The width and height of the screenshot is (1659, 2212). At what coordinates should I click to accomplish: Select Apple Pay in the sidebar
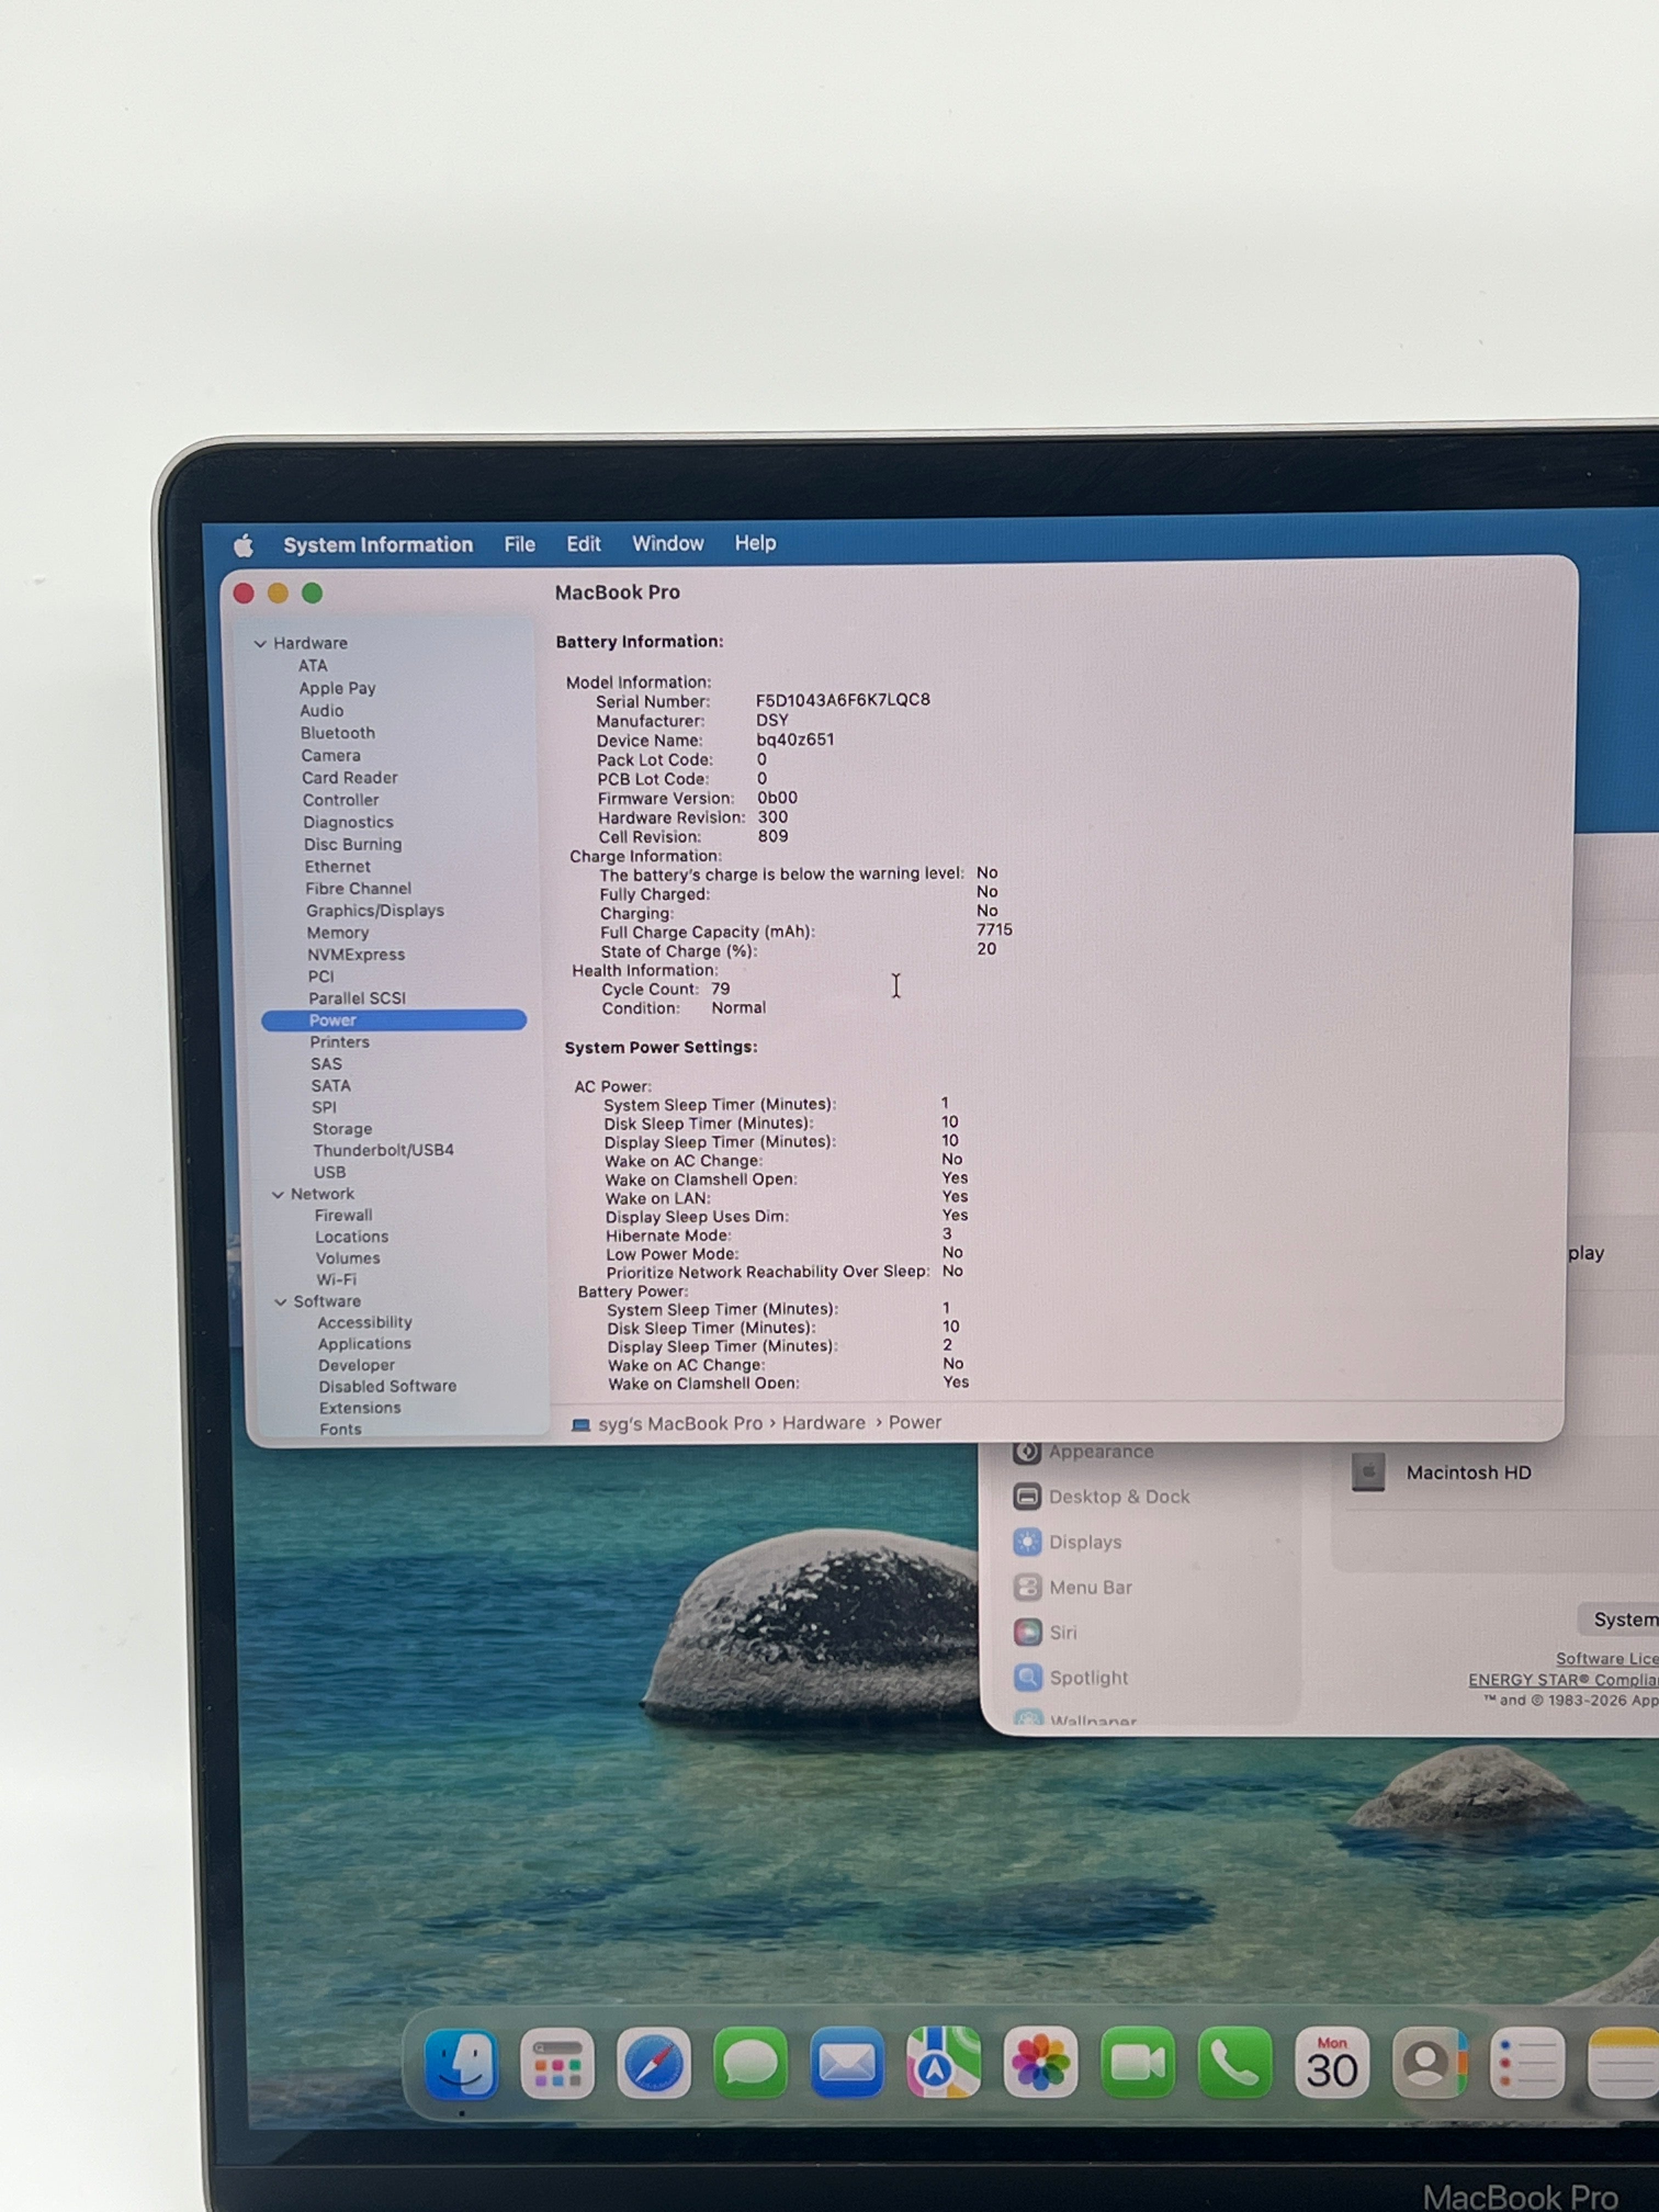[x=337, y=688]
